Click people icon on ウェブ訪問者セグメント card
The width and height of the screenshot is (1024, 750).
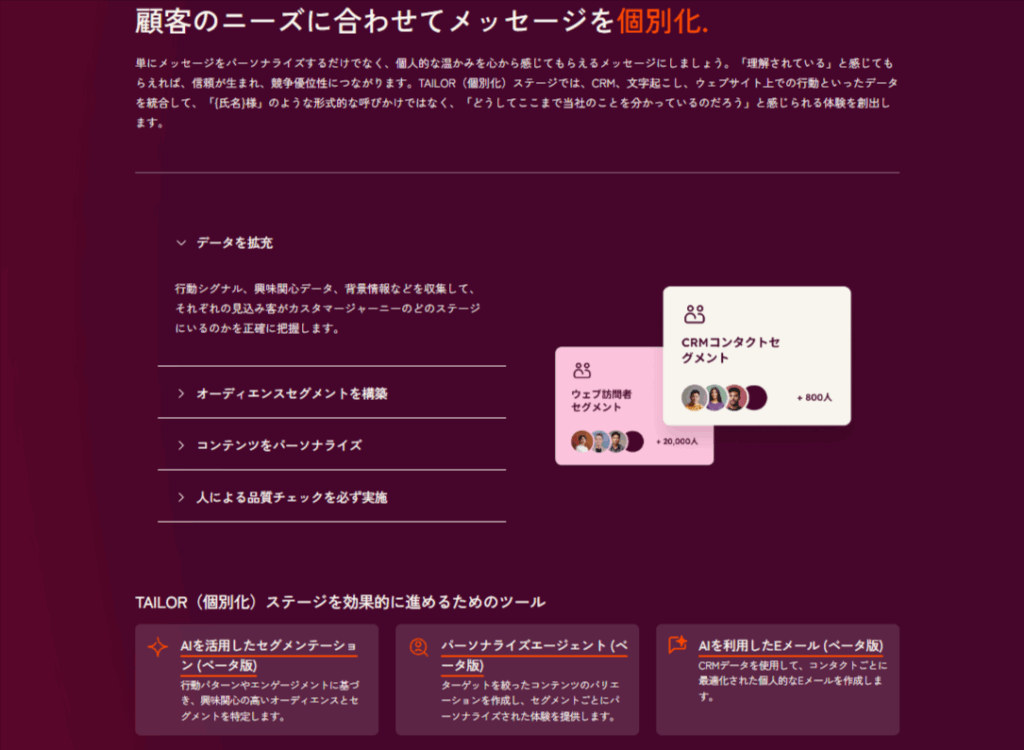pos(582,370)
